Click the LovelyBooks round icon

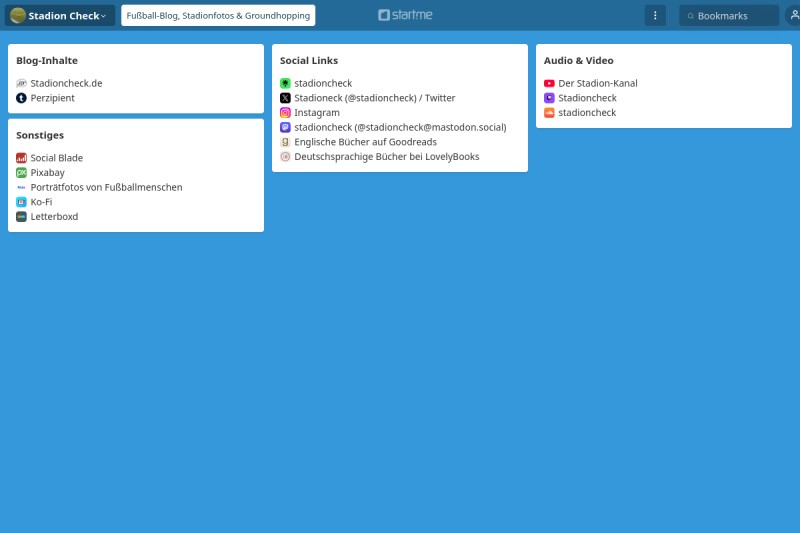pos(285,157)
